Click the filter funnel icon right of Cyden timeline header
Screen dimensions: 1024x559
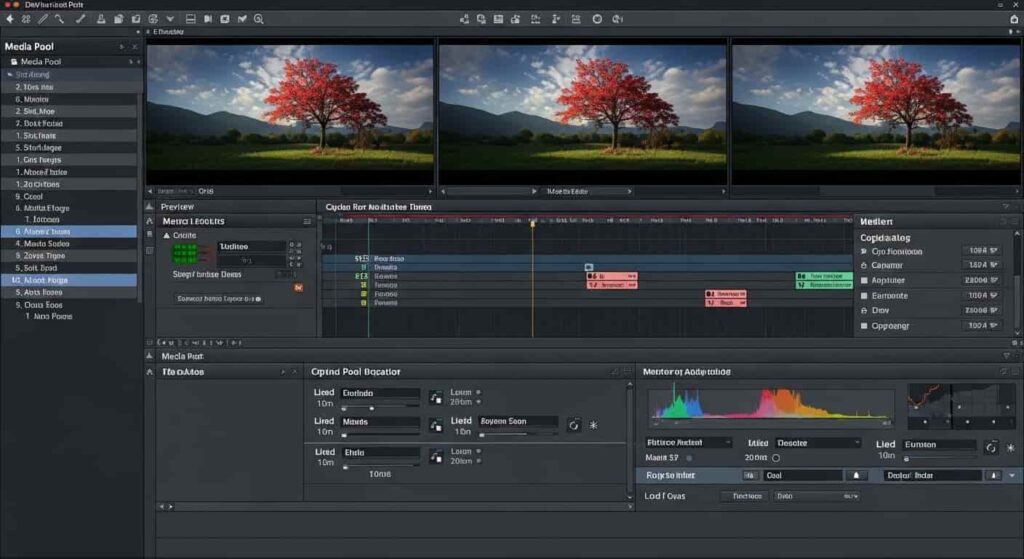1006,206
